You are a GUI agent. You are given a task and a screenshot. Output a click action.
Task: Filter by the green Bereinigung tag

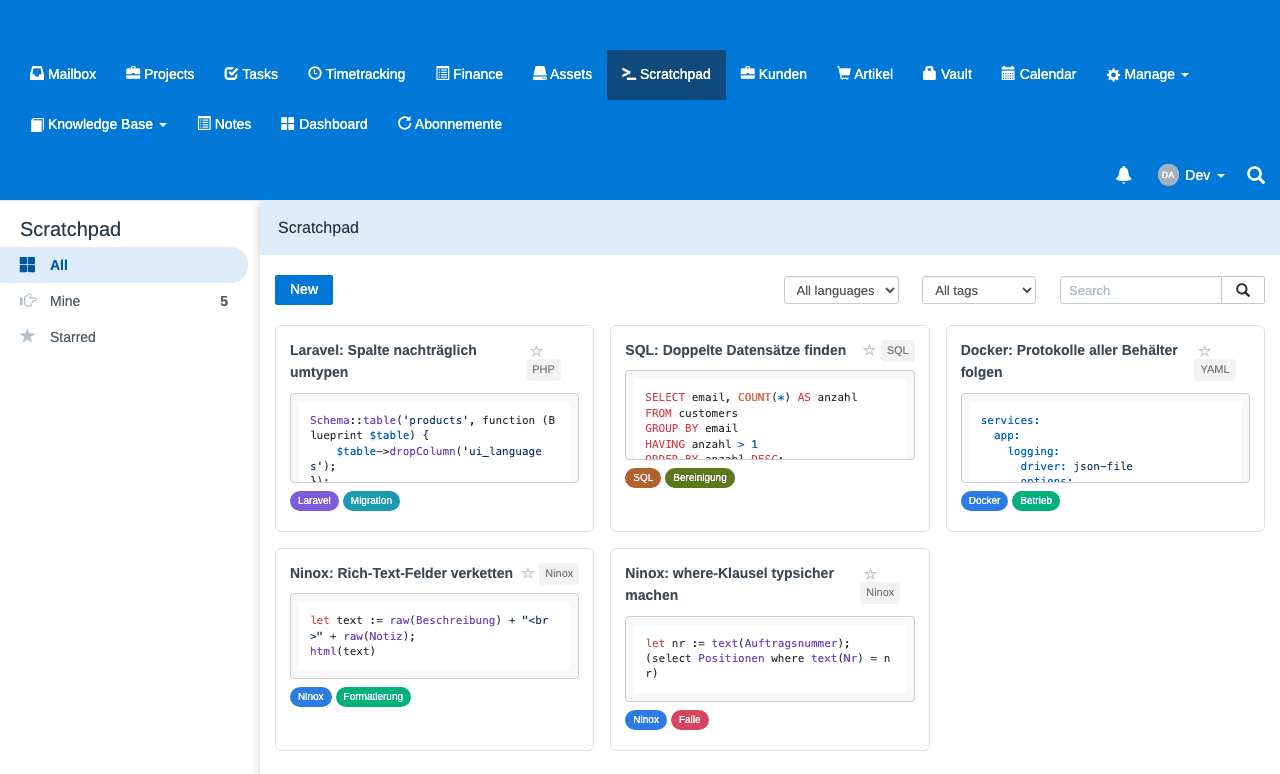tap(700, 478)
